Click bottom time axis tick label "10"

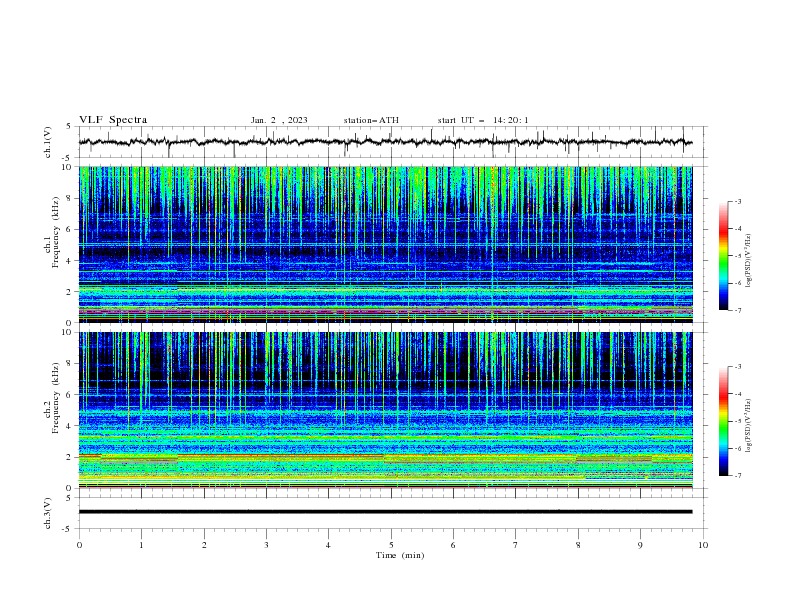pyautogui.click(x=703, y=545)
